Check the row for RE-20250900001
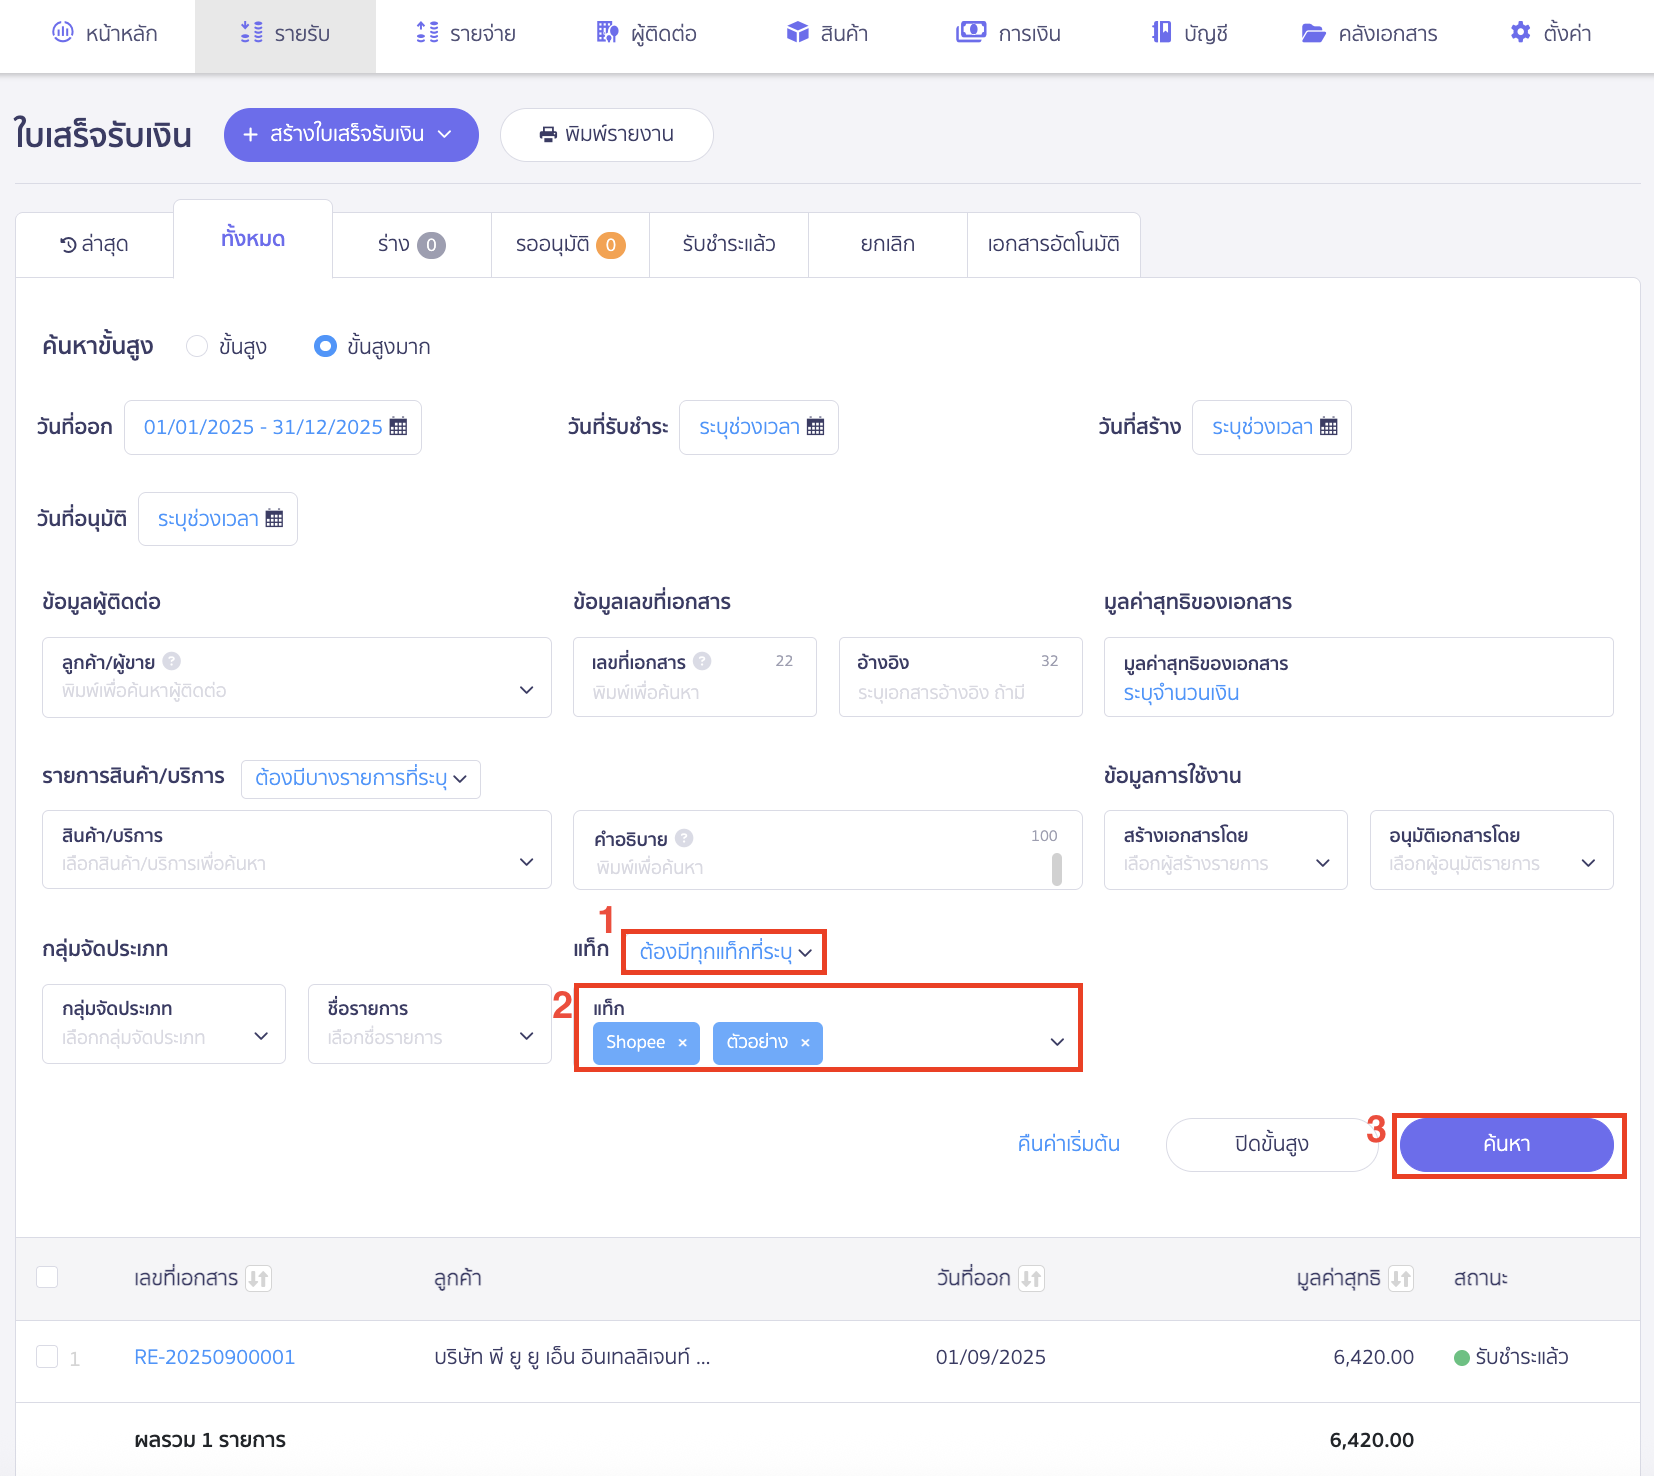The width and height of the screenshot is (1654, 1476). pyautogui.click(x=47, y=1356)
